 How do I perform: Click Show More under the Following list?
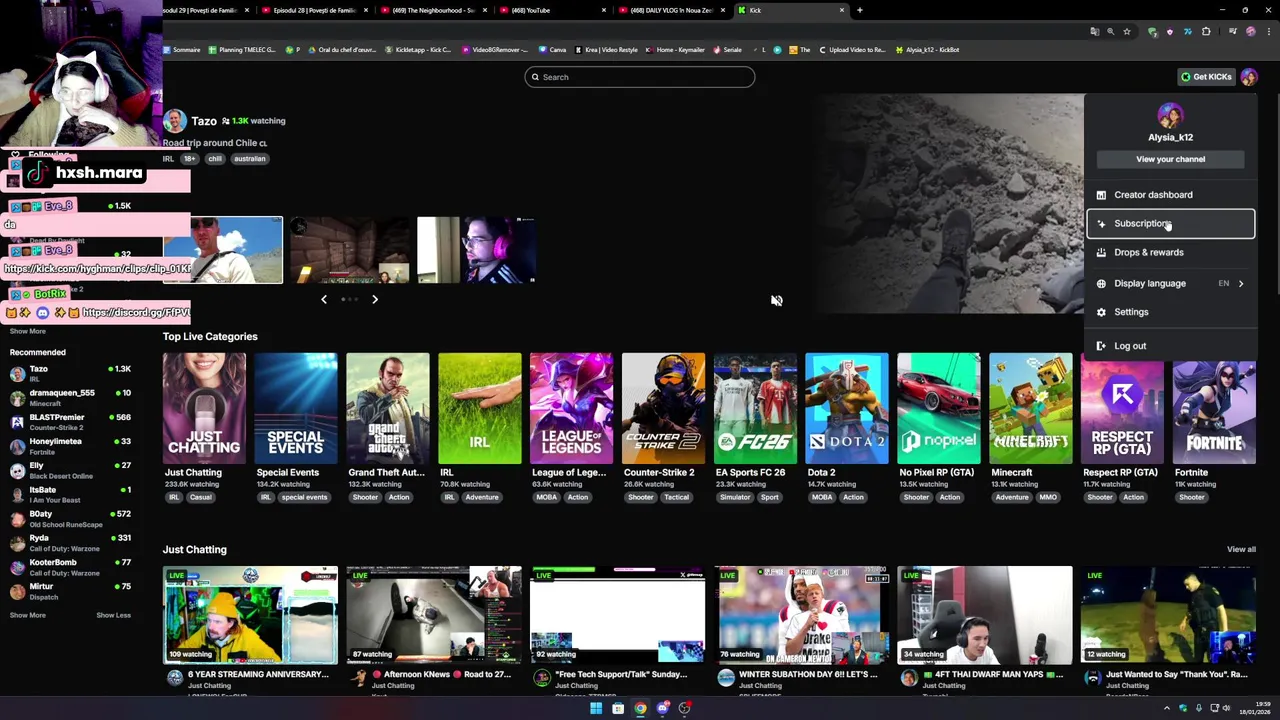(x=27, y=331)
